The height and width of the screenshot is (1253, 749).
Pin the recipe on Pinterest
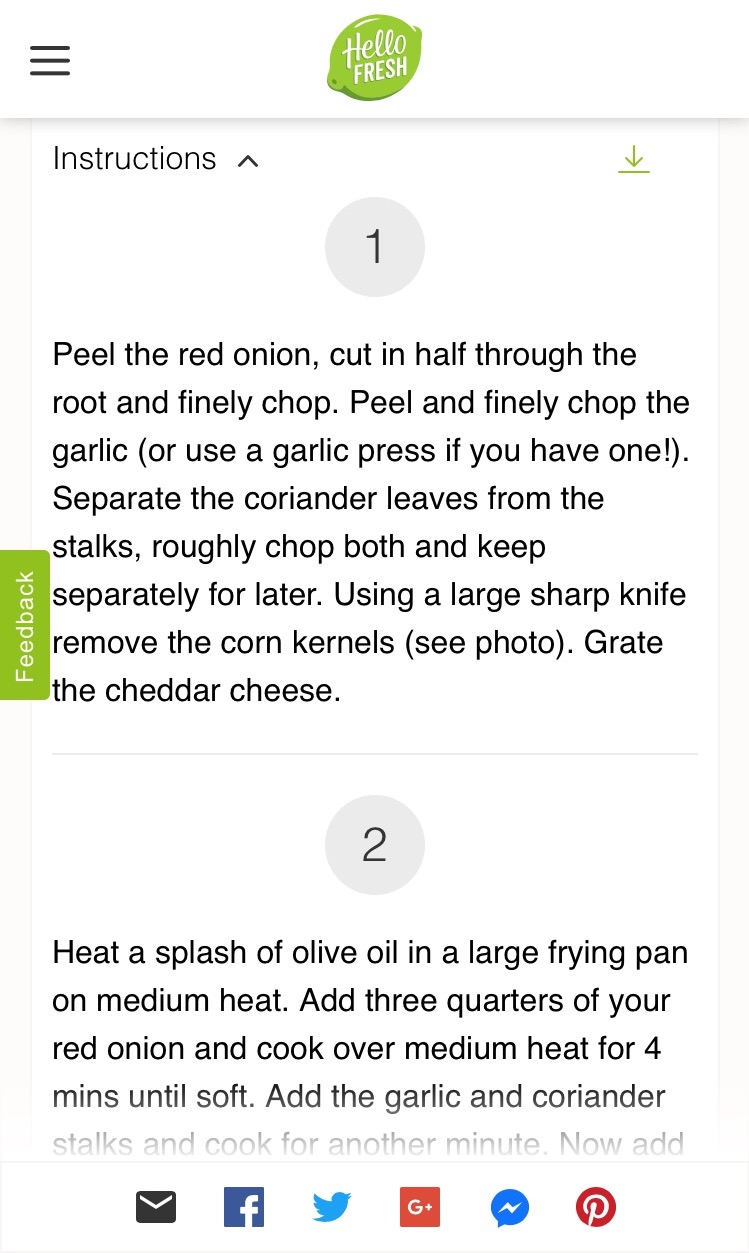[596, 1208]
